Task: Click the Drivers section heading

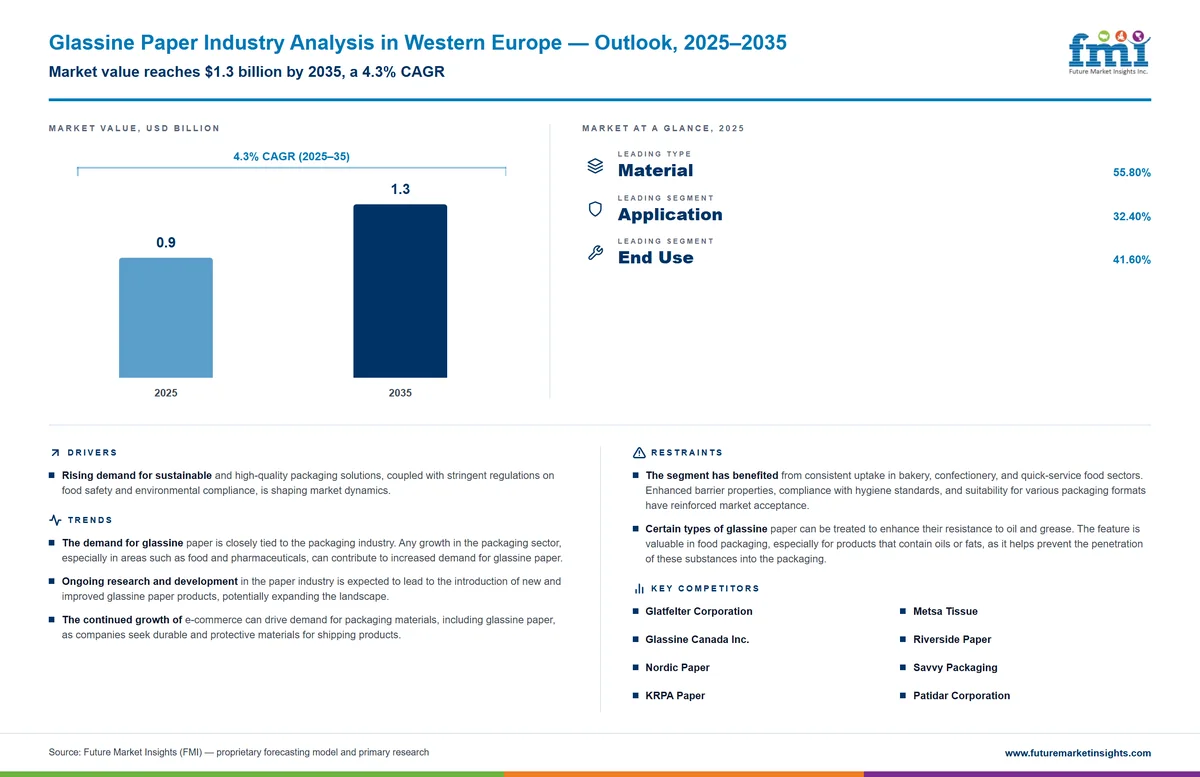Action: (92, 453)
